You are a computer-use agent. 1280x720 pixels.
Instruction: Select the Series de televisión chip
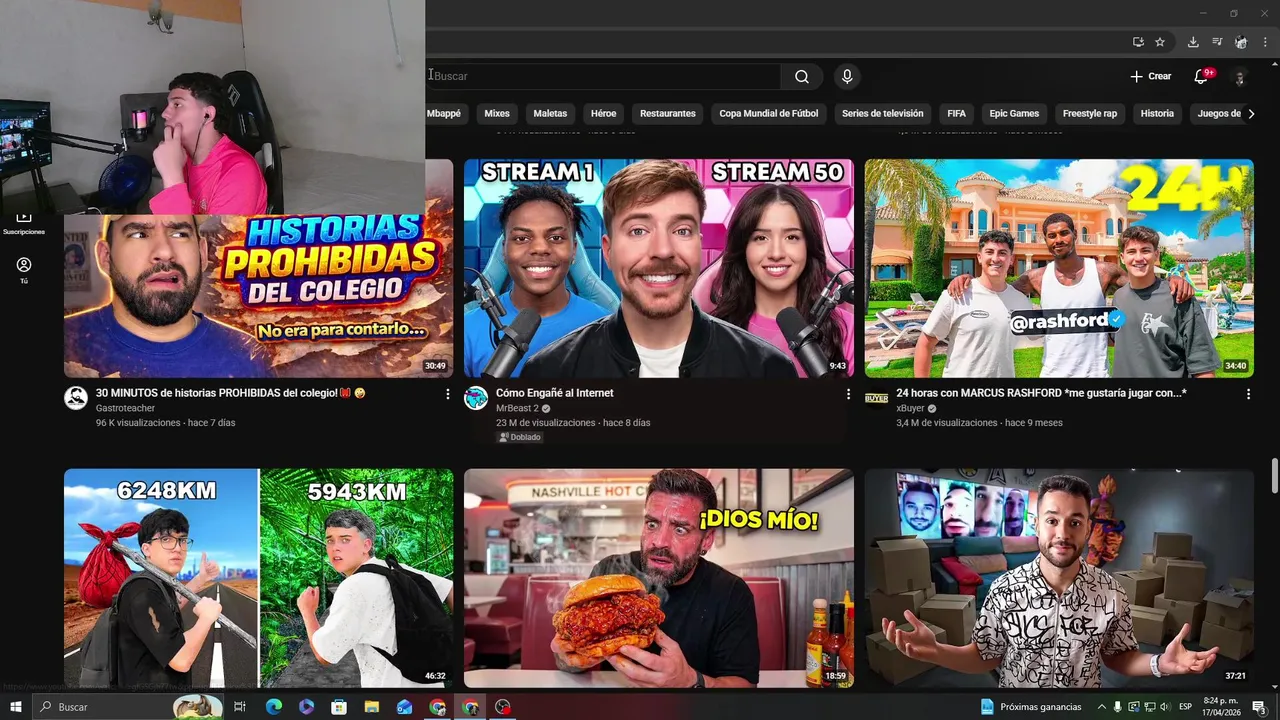coord(883,113)
